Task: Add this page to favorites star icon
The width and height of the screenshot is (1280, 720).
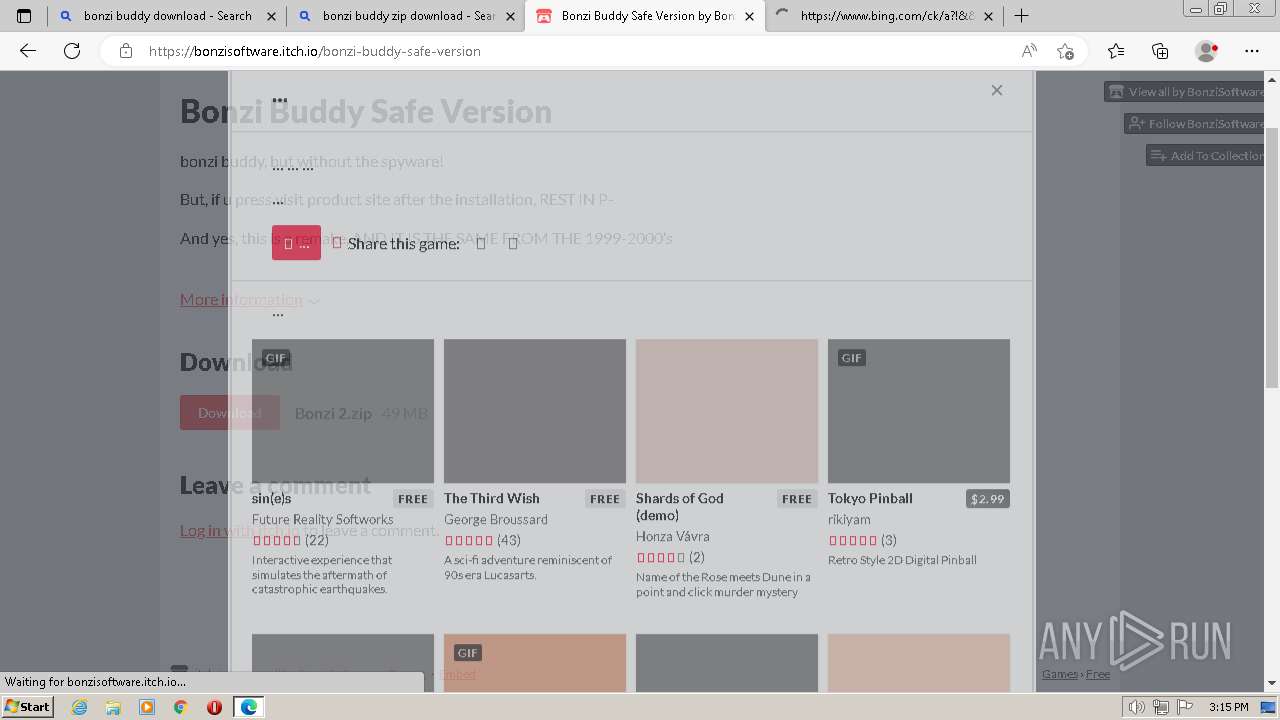Action: coord(1065,51)
